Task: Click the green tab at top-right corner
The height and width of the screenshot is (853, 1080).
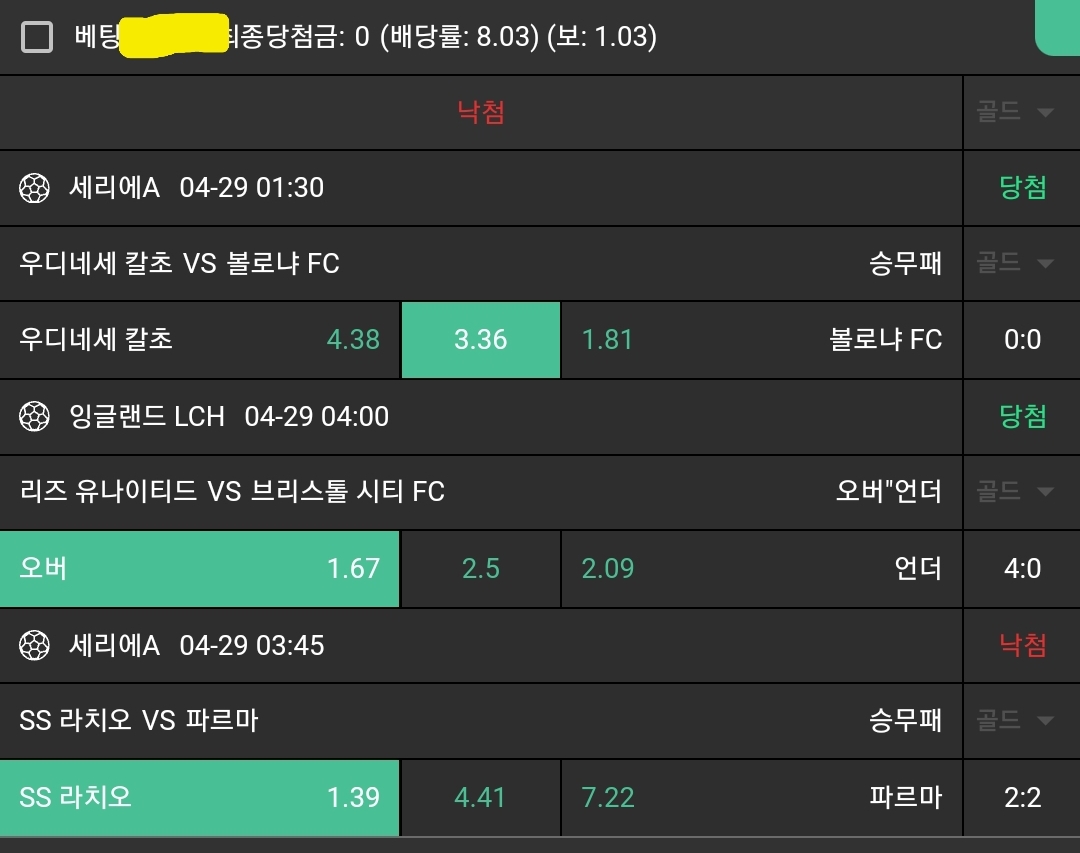Action: [1058, 26]
